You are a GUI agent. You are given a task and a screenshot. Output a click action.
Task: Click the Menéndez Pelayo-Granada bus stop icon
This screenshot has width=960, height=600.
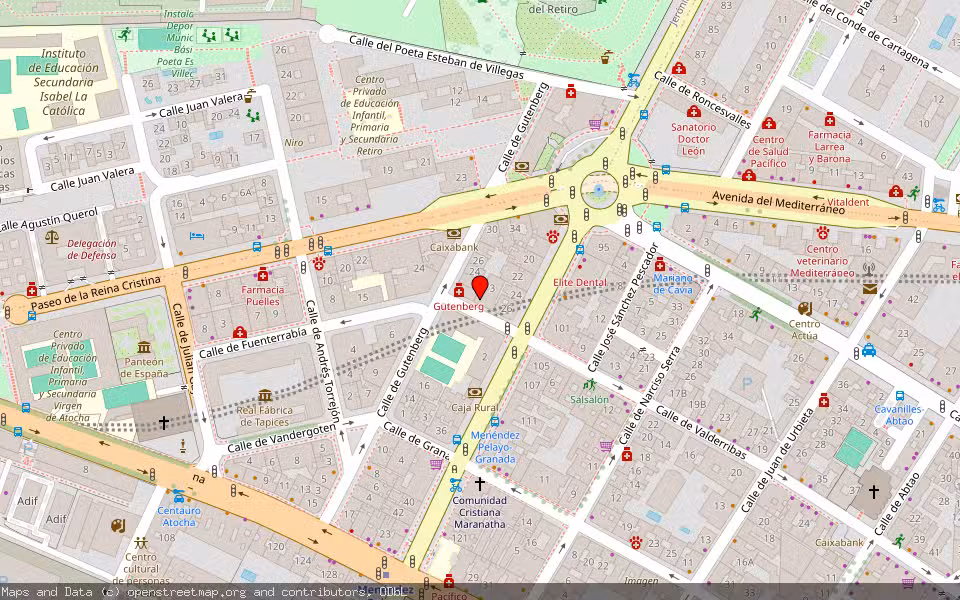495,422
